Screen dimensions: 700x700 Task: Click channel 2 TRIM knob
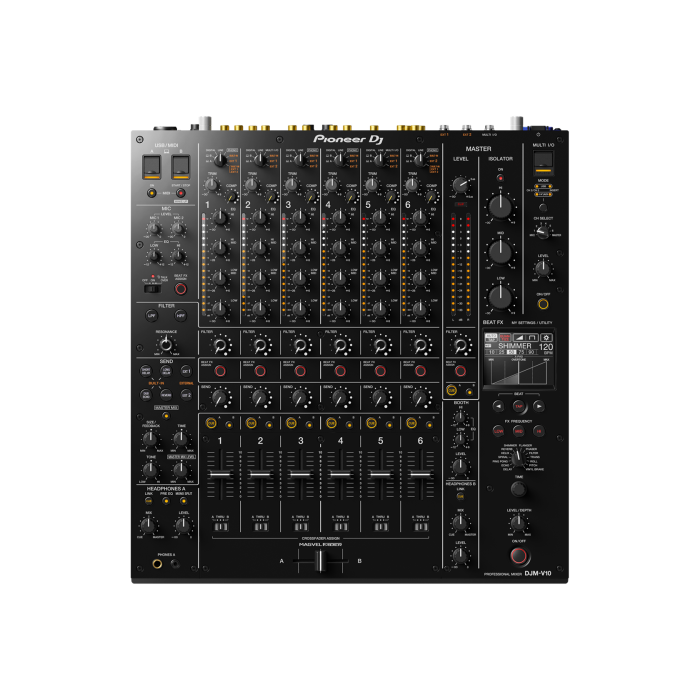[x=252, y=185]
